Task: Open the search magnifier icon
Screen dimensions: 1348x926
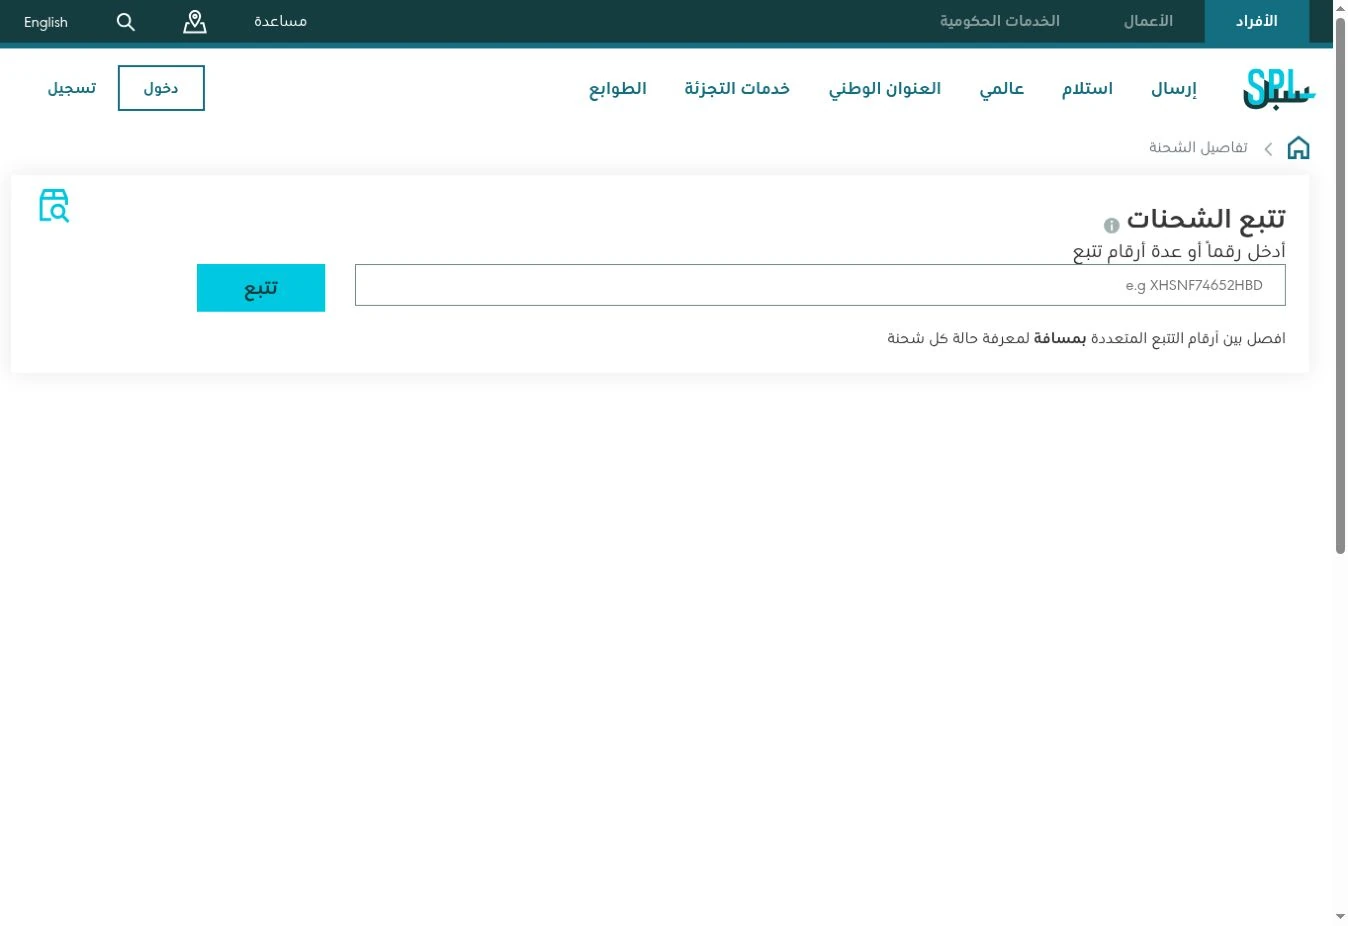Action: tap(125, 22)
